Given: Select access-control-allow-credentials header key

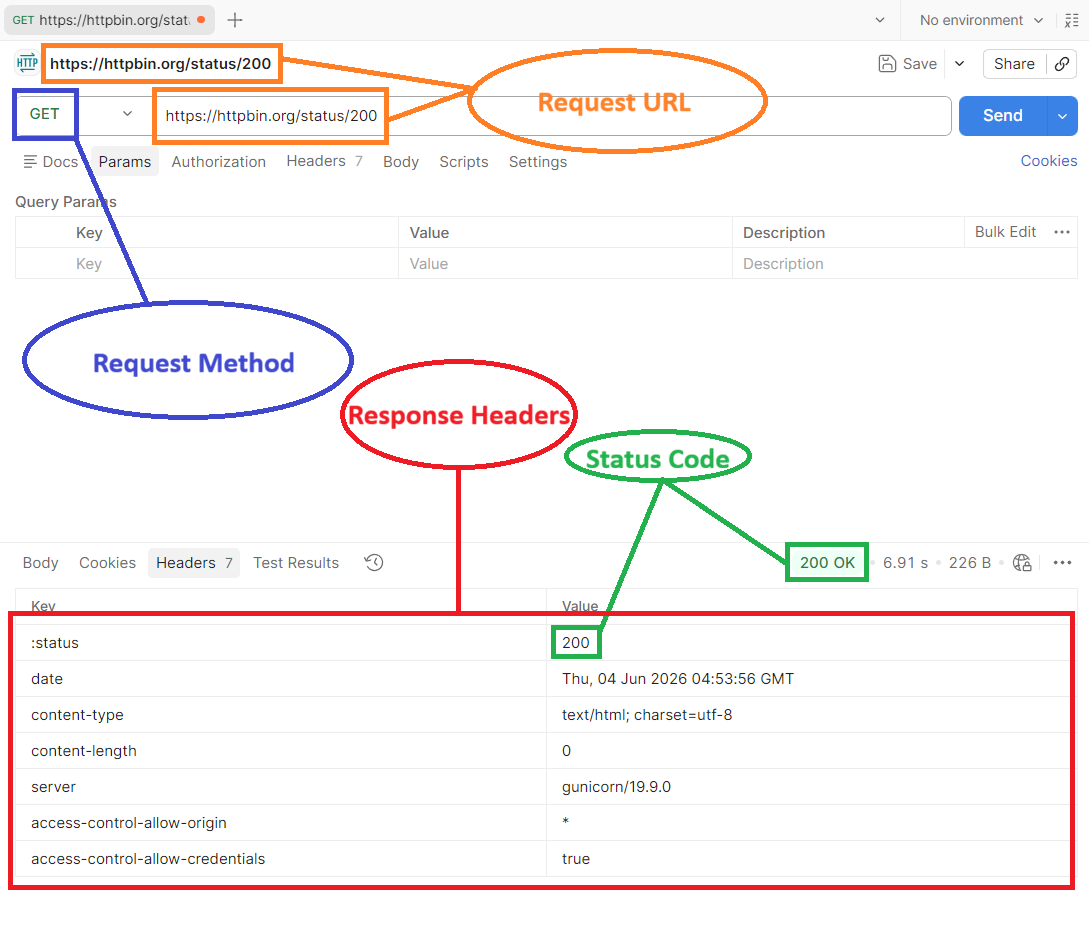Looking at the screenshot, I should (148, 859).
